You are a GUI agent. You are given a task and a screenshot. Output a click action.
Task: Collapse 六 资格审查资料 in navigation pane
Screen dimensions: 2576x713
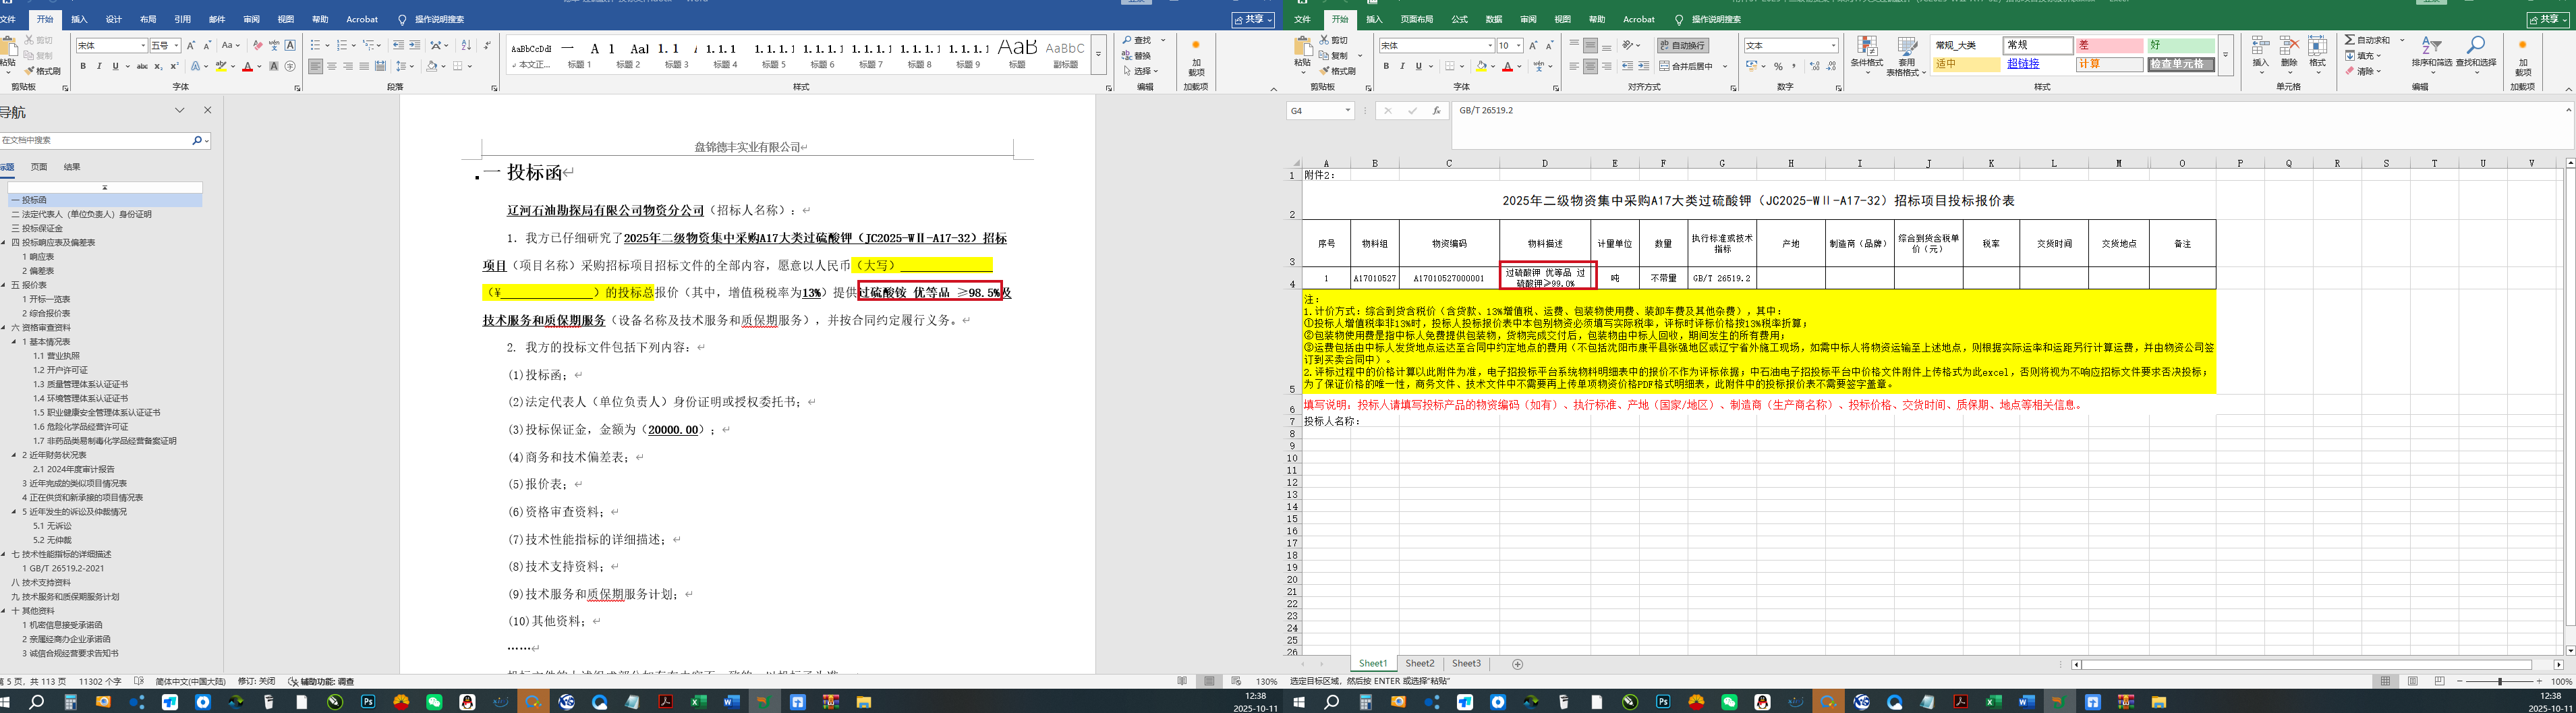(4, 328)
